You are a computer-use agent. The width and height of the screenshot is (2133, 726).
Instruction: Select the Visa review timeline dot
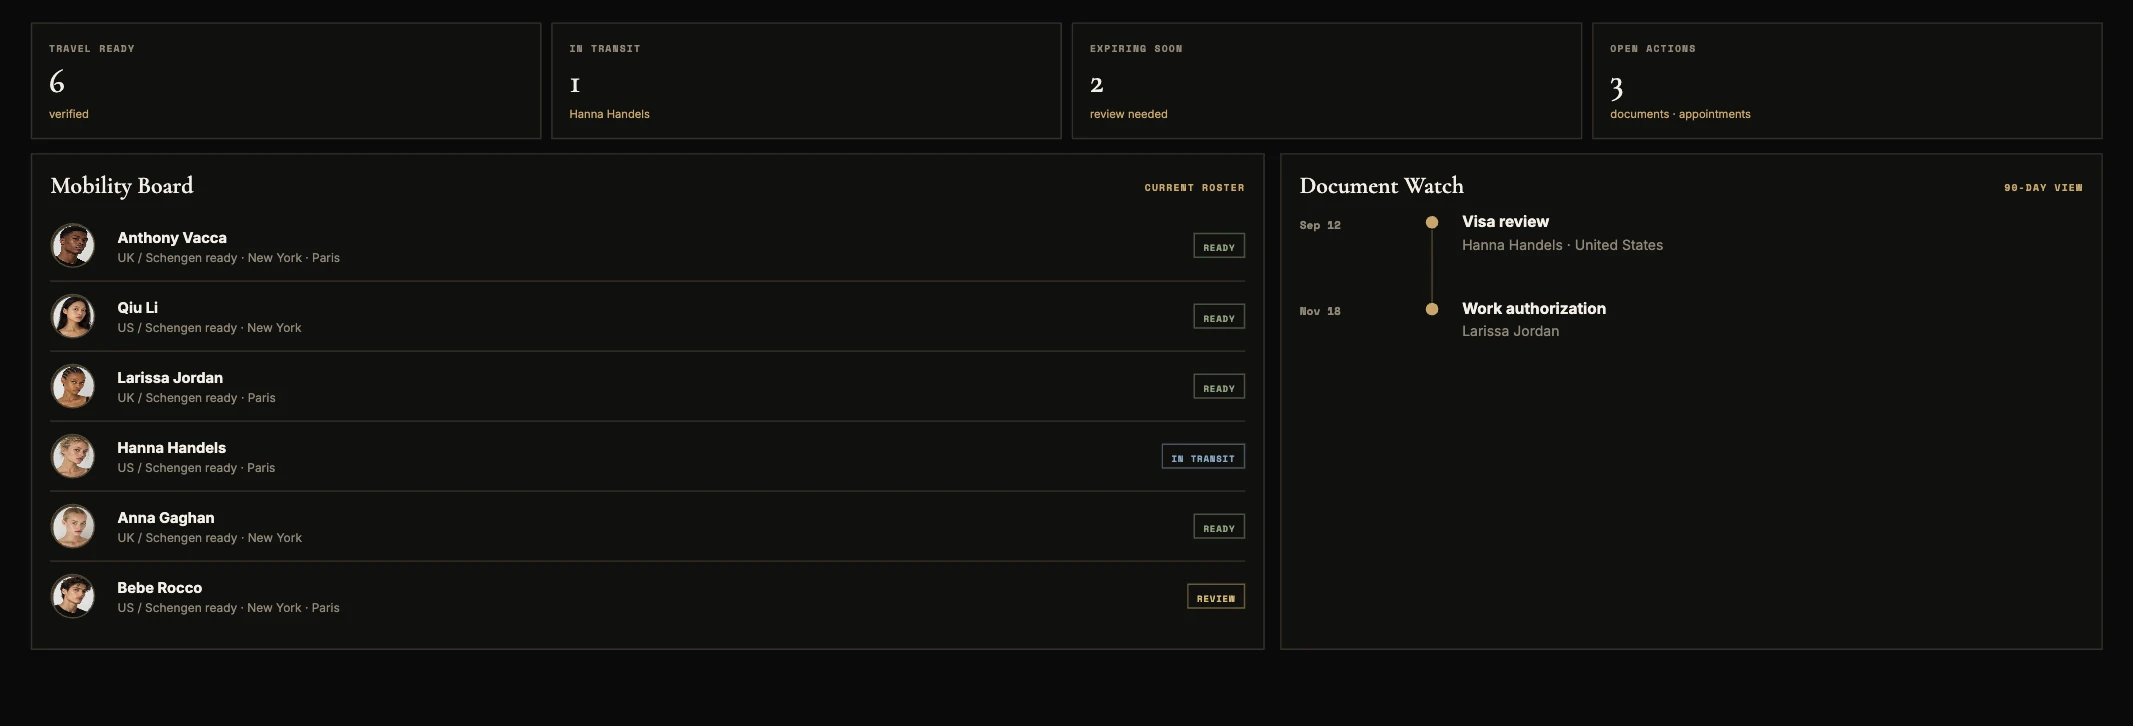(1432, 222)
